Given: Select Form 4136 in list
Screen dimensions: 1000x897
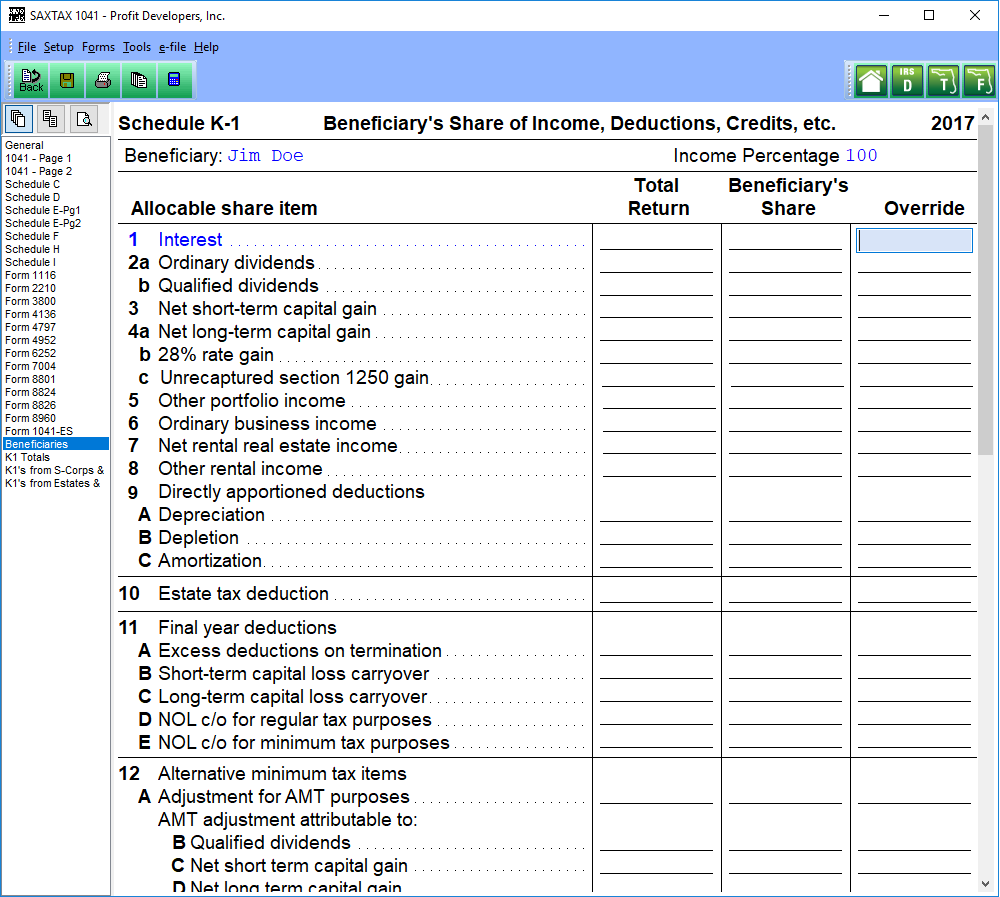Looking at the screenshot, I should pos(56,314).
